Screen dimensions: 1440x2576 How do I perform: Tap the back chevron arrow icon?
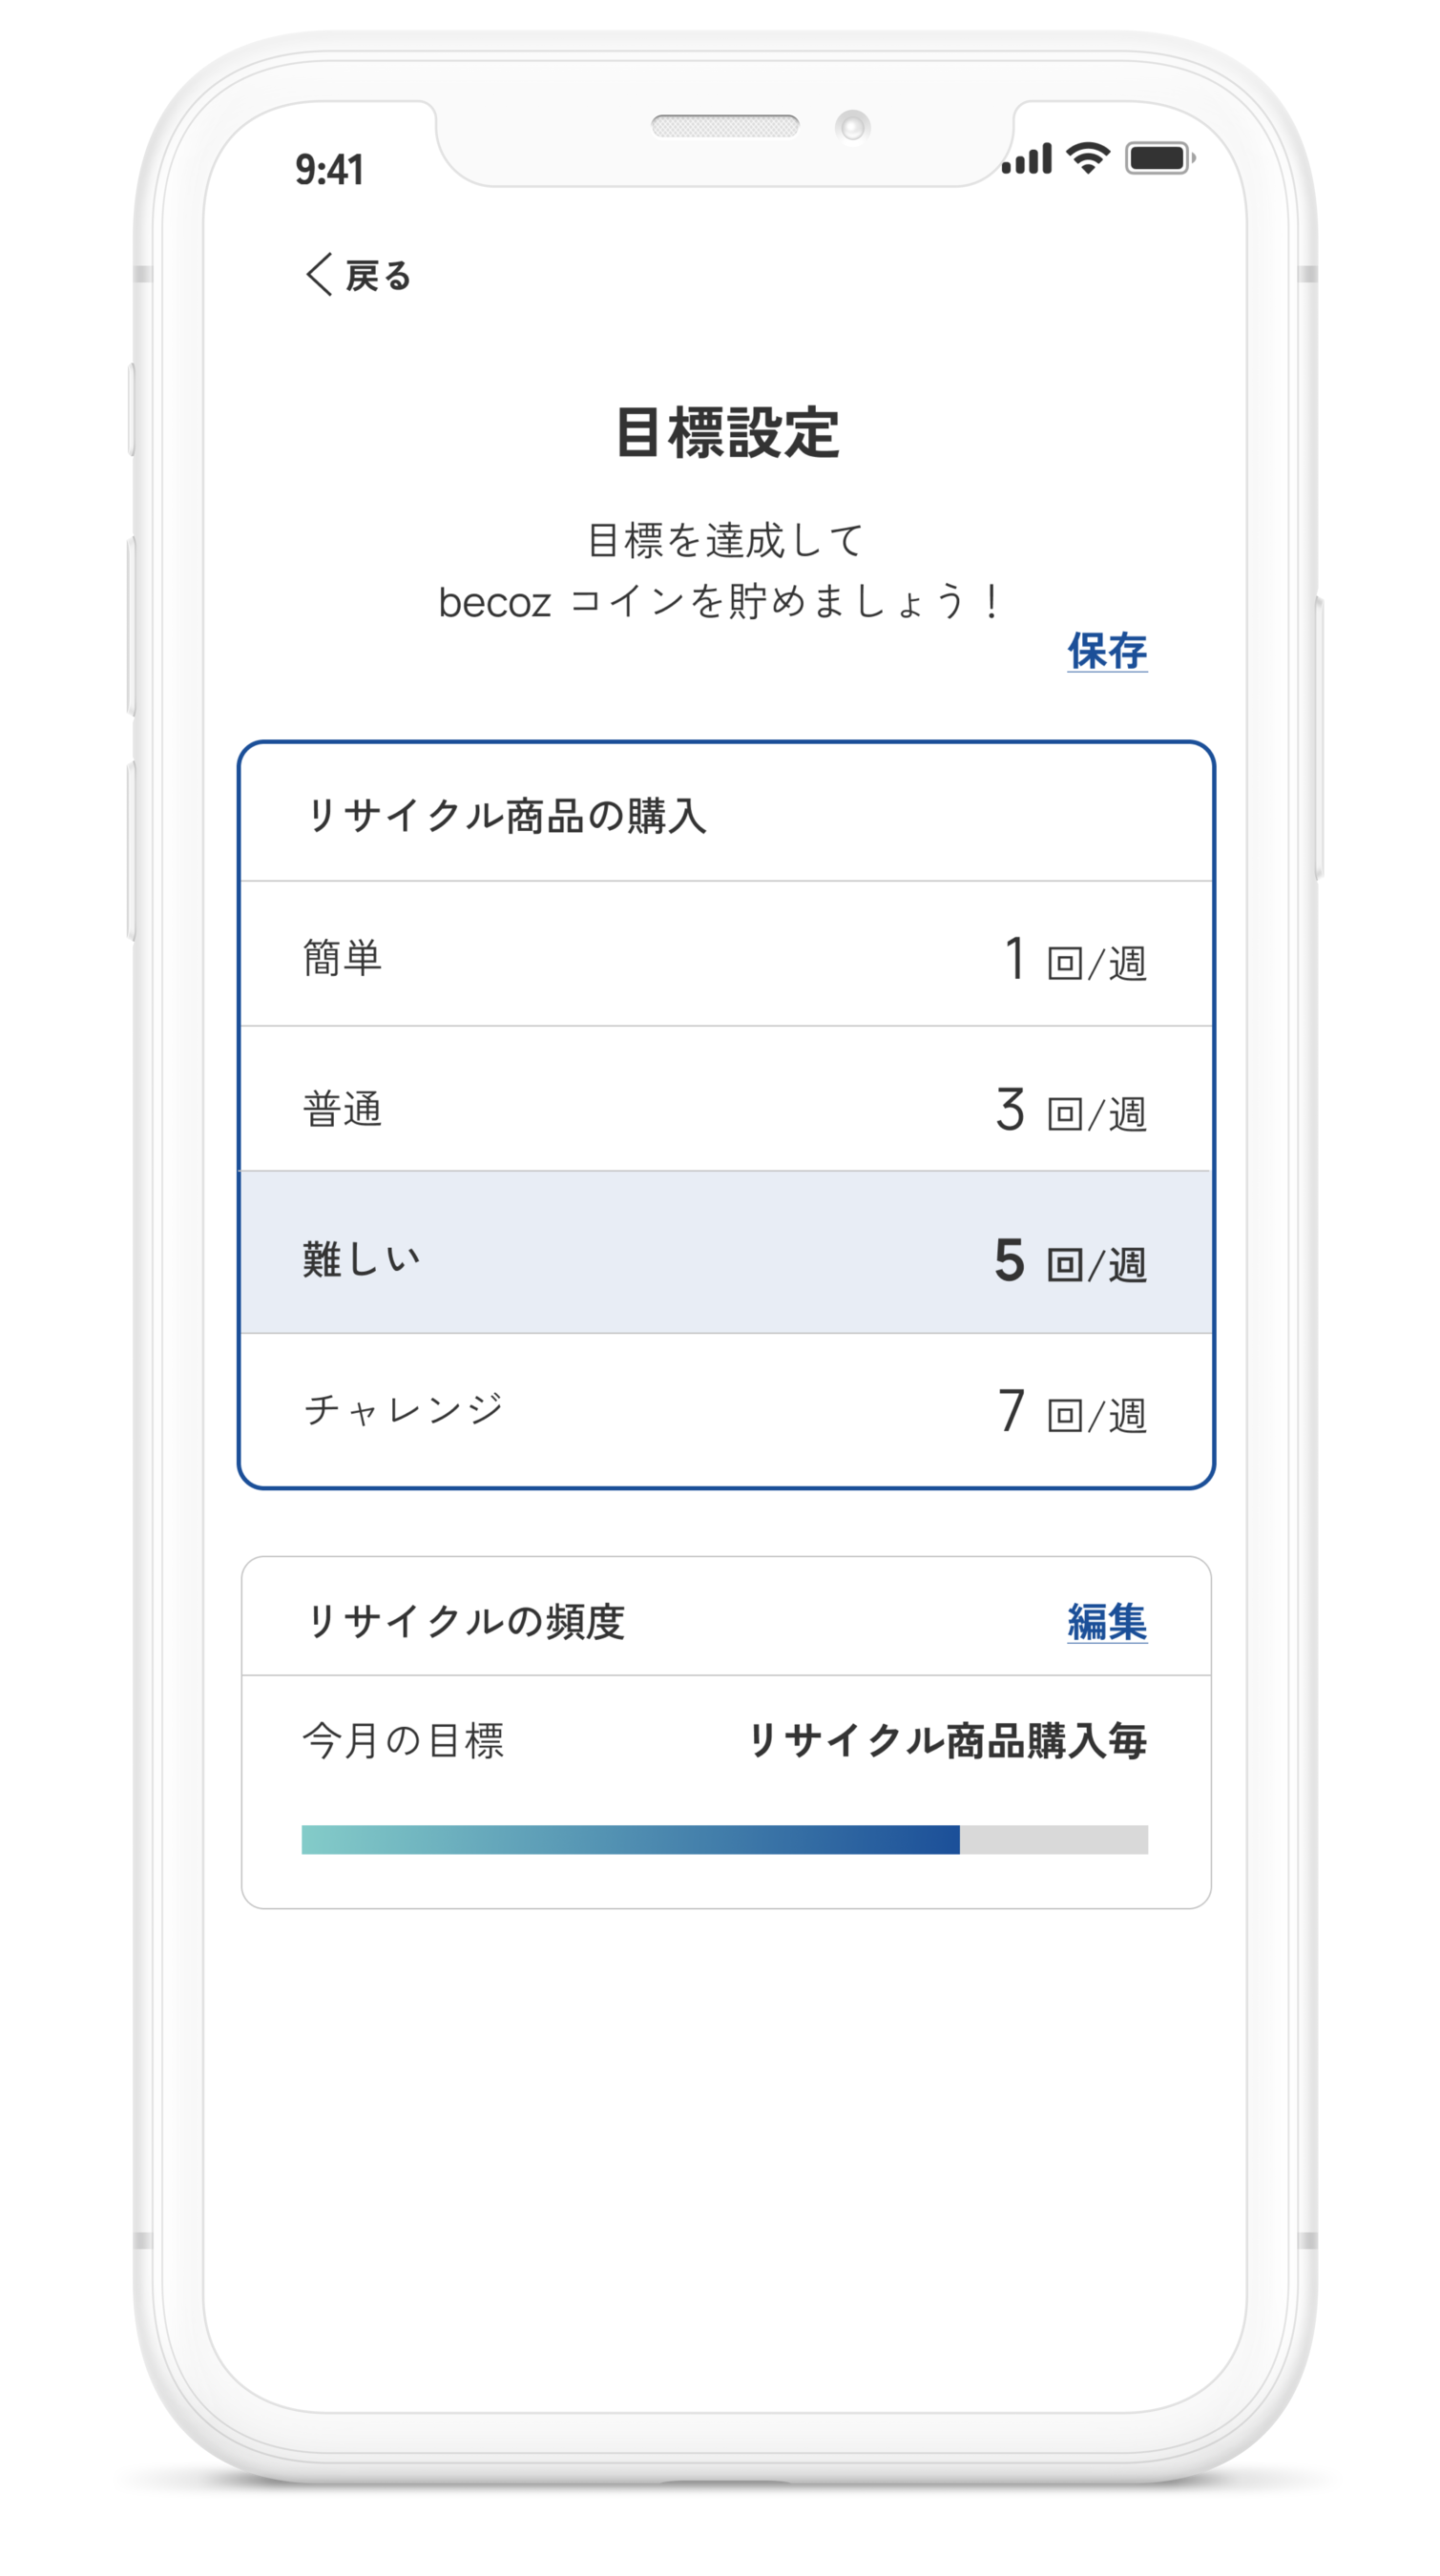coord(318,274)
